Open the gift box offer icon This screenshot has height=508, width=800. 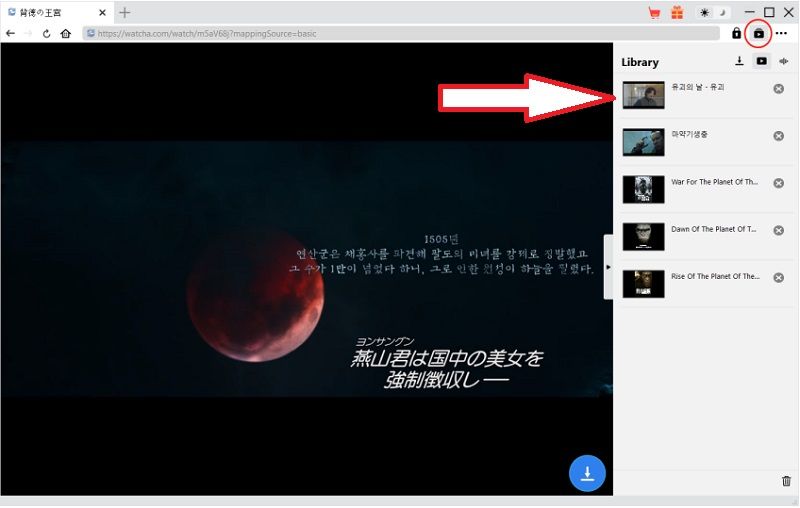tap(677, 13)
